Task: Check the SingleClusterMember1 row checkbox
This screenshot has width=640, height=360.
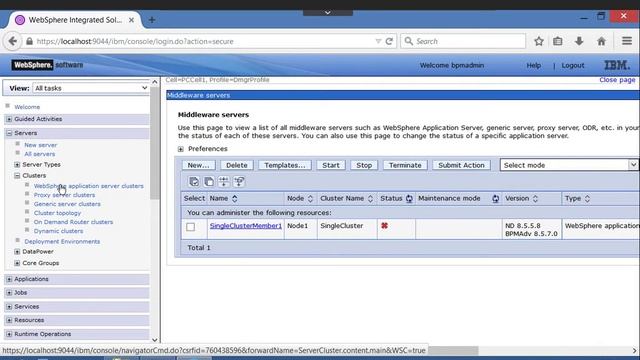Action: (x=191, y=227)
